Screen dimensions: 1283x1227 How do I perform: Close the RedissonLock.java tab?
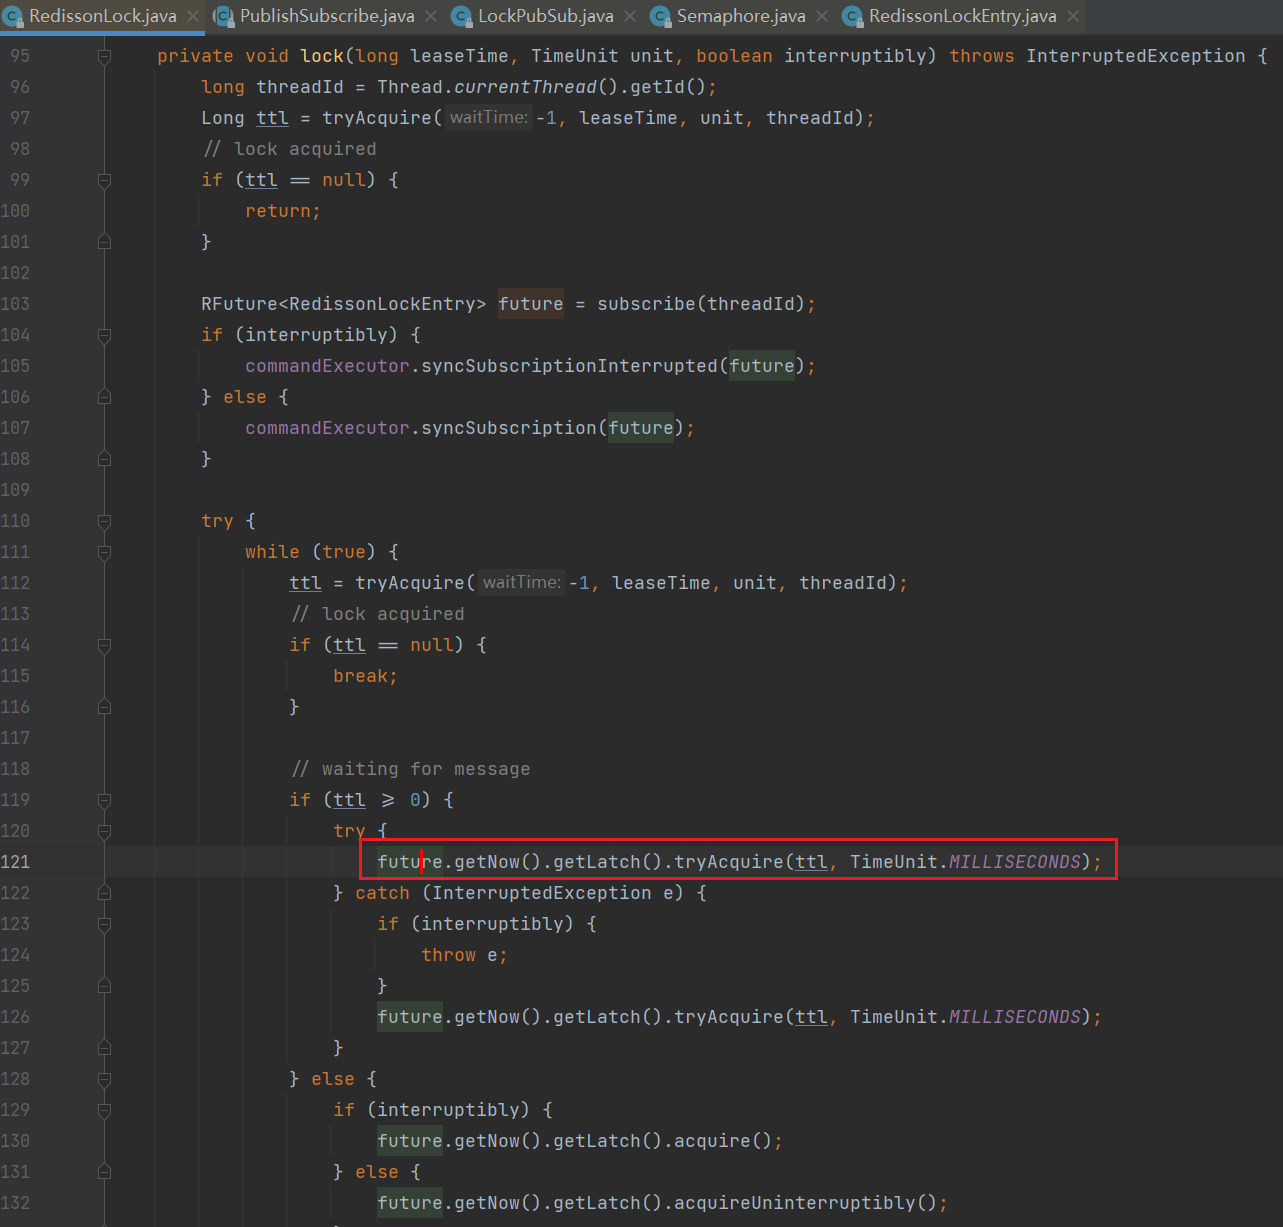point(193,17)
